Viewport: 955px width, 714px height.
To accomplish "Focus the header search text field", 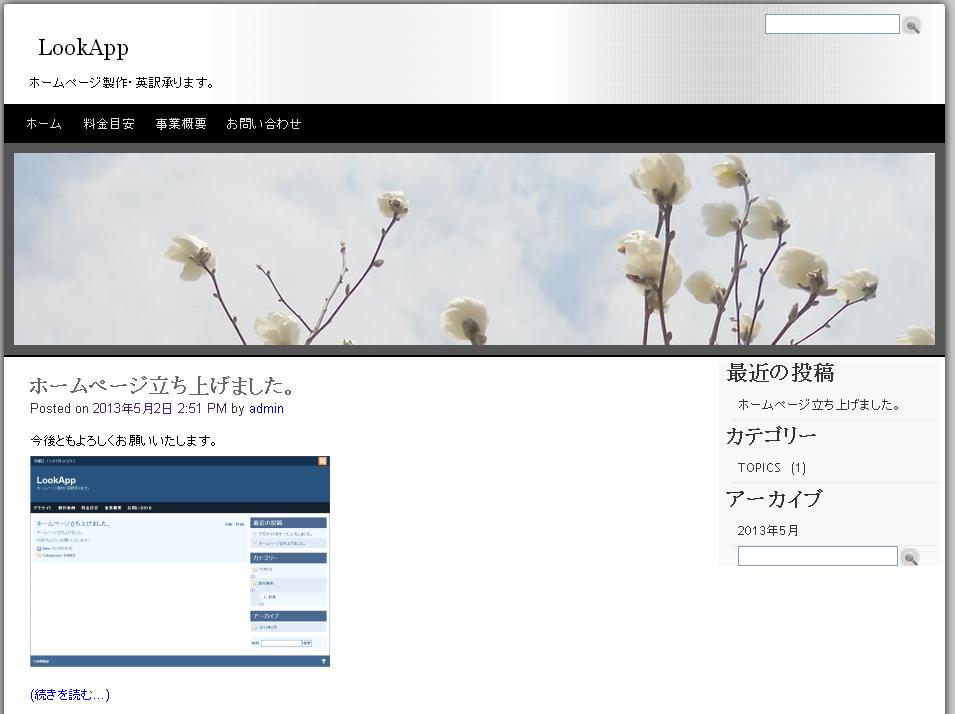I will pos(831,25).
